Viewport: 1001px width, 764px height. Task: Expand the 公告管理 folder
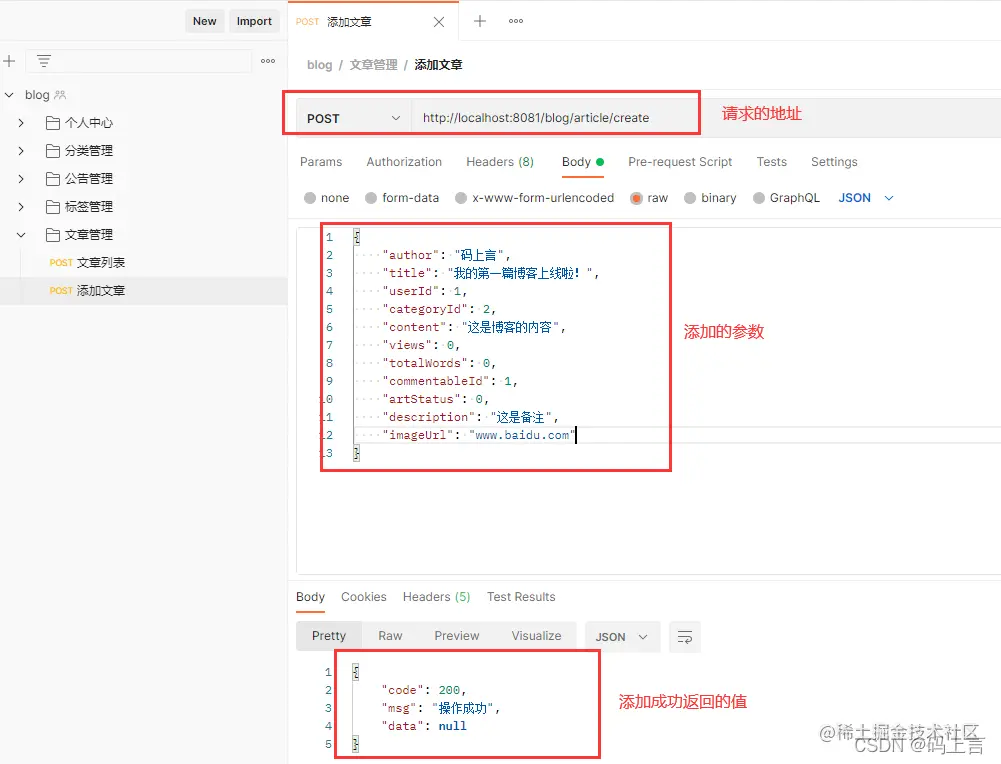point(21,179)
